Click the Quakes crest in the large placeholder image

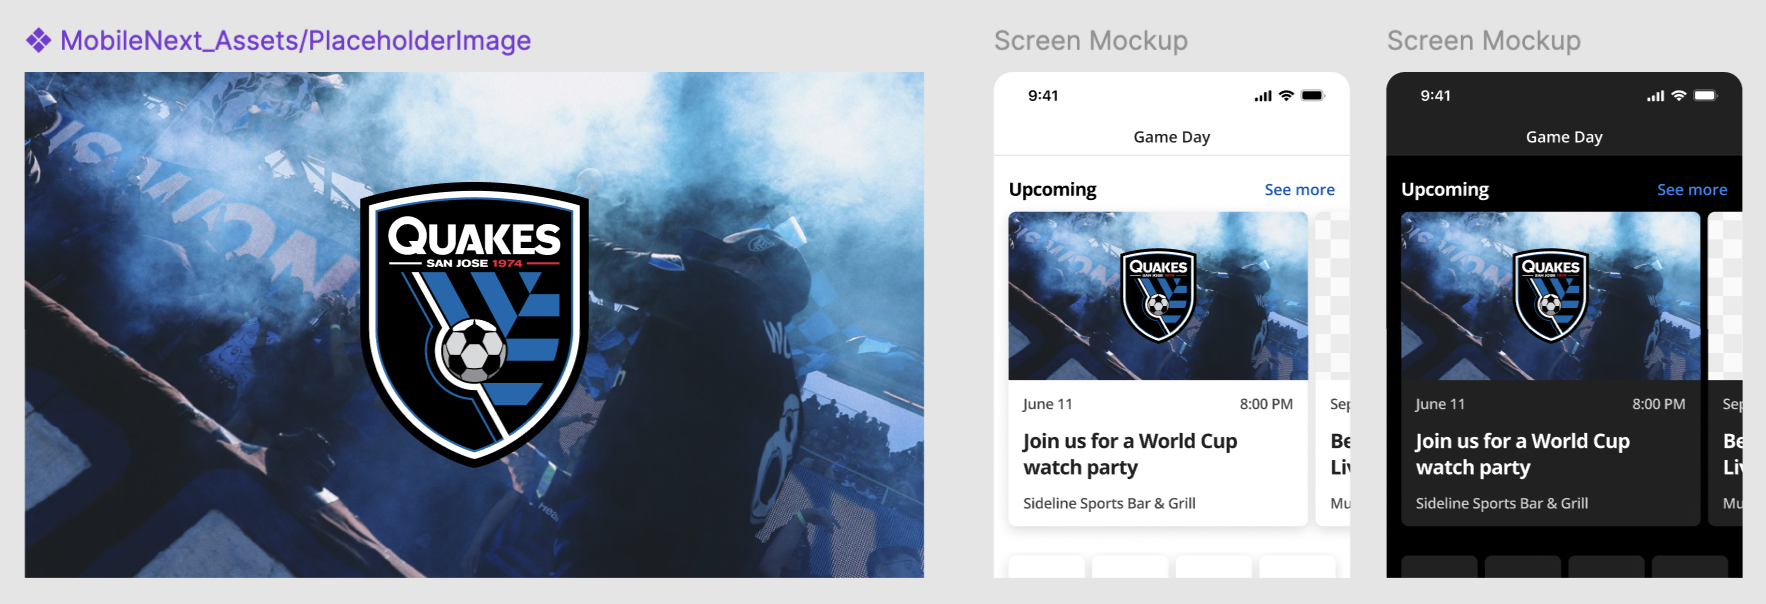[474, 324]
